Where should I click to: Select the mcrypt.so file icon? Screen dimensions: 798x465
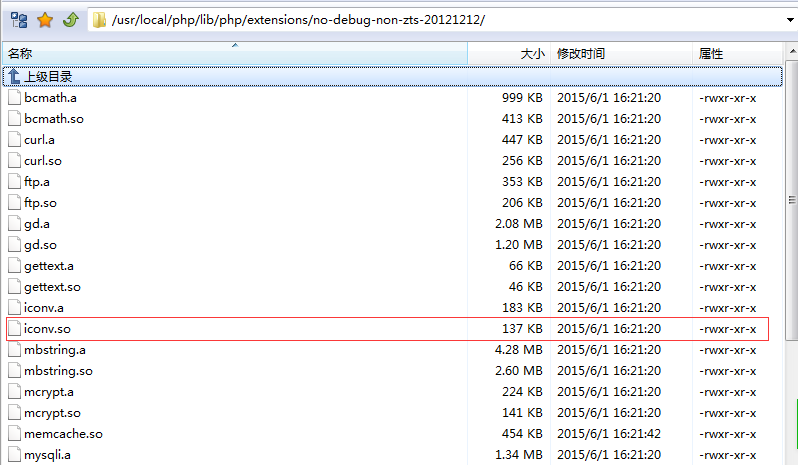(x=14, y=413)
